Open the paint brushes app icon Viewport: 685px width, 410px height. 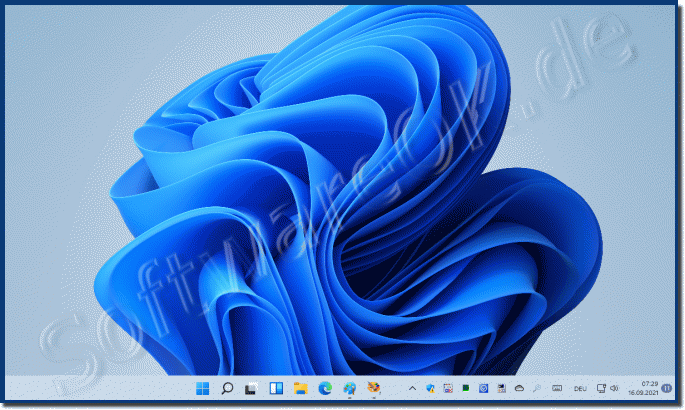click(374, 387)
